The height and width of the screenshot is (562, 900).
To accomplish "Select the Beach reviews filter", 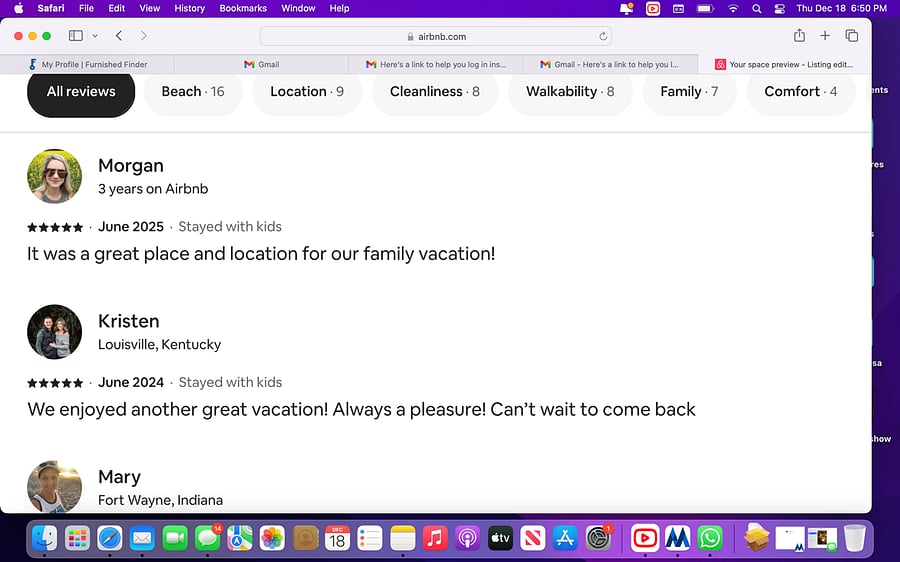I will coord(193,92).
